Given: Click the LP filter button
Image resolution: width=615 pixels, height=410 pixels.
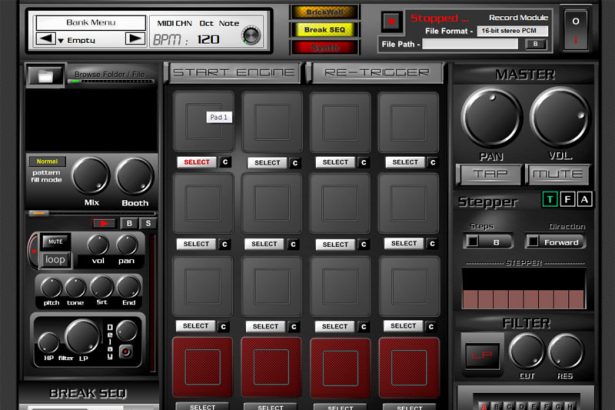Looking at the screenshot, I should [x=481, y=354].
